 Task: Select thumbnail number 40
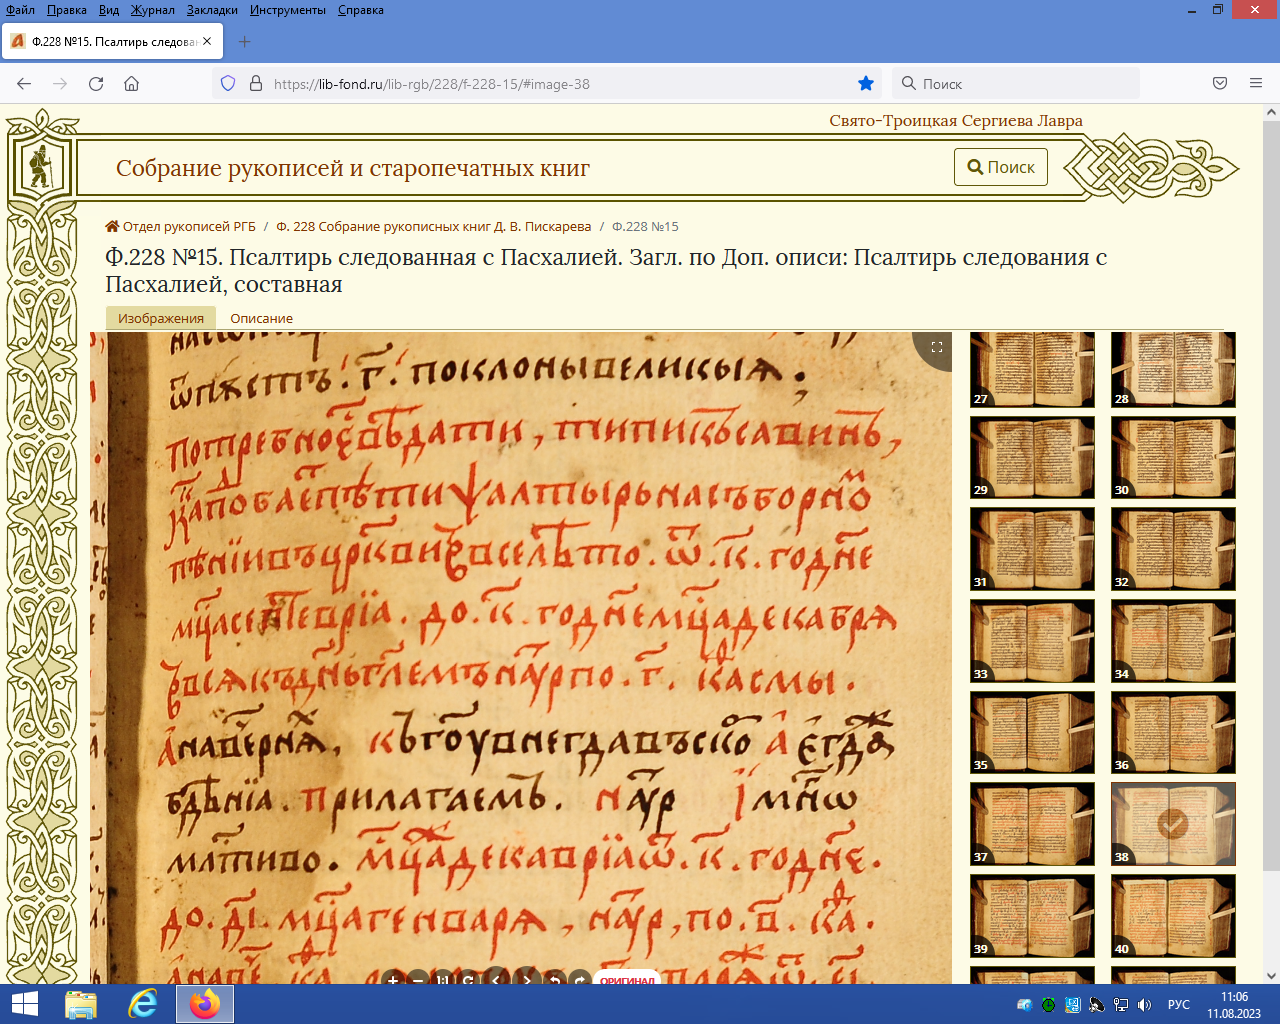tap(1173, 916)
